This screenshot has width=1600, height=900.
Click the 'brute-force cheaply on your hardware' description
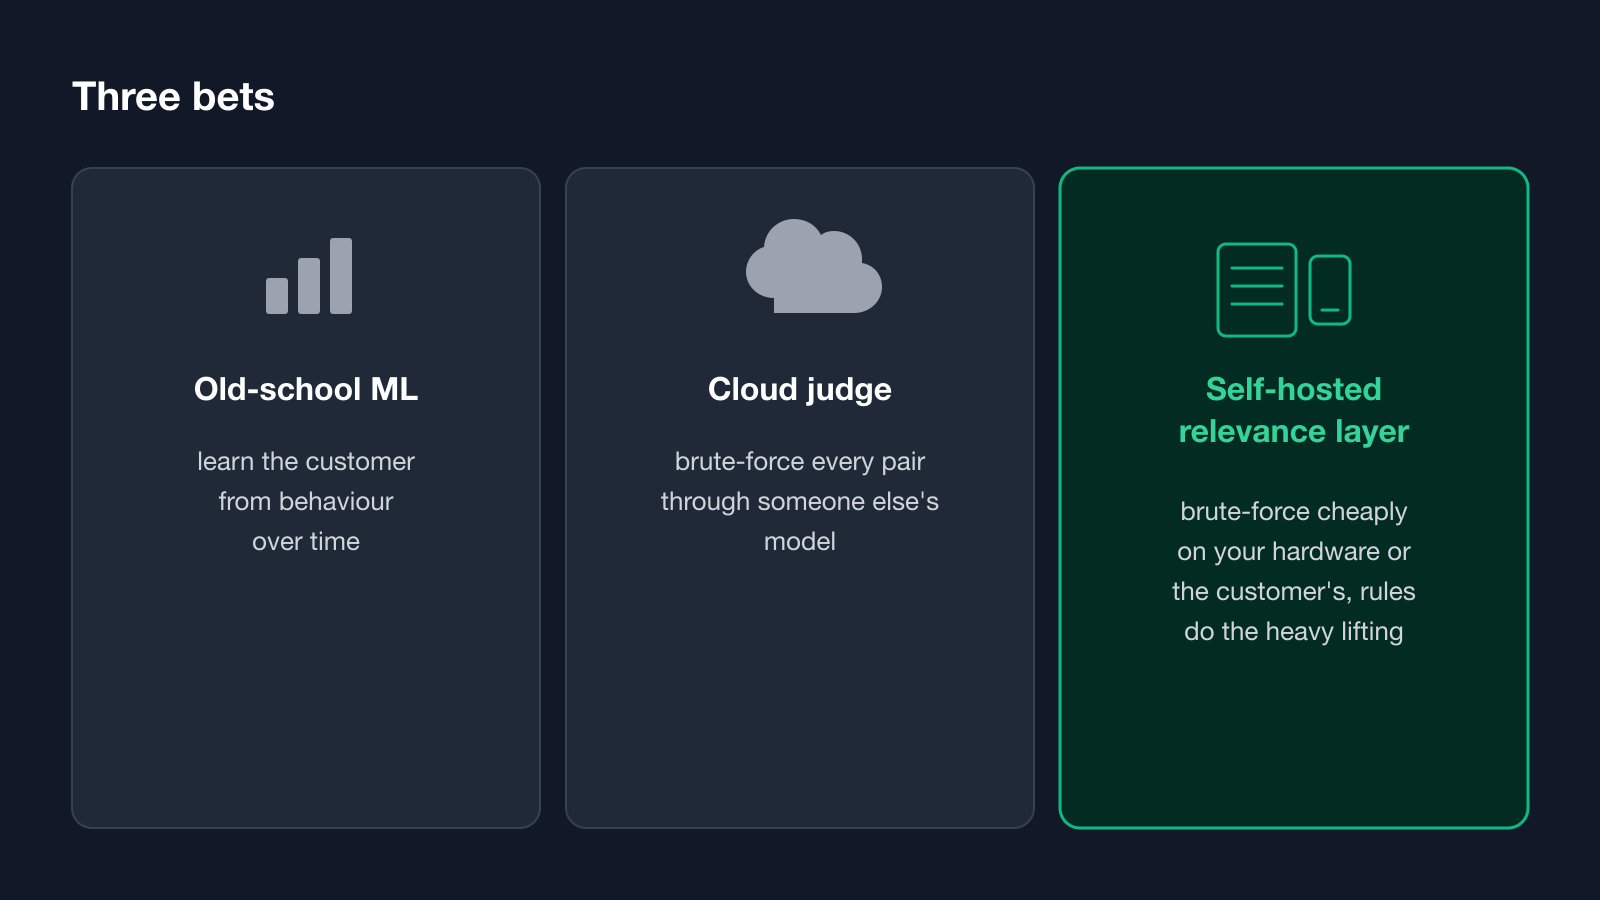pyautogui.click(x=1294, y=571)
